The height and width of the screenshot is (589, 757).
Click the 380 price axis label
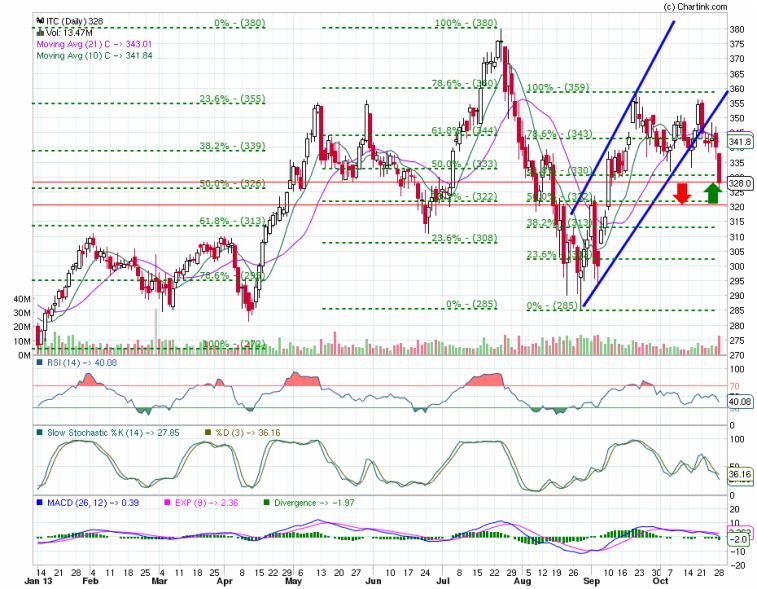[x=737, y=29]
